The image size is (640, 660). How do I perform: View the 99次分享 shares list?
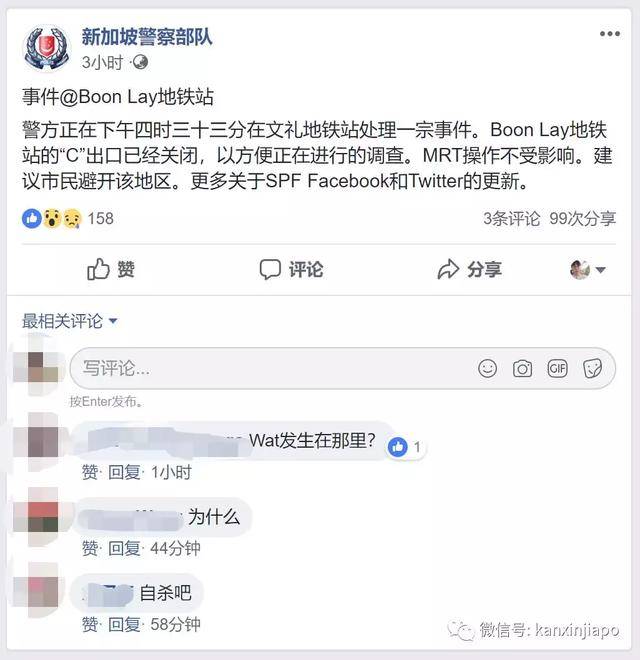(x=582, y=218)
